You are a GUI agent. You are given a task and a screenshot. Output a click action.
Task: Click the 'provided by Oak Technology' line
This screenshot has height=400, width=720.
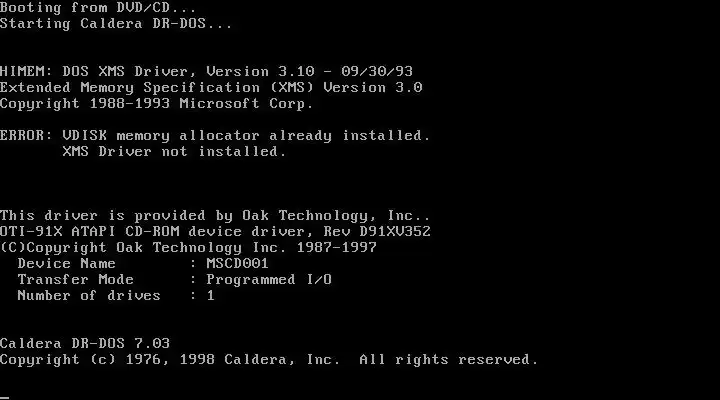click(x=215, y=216)
